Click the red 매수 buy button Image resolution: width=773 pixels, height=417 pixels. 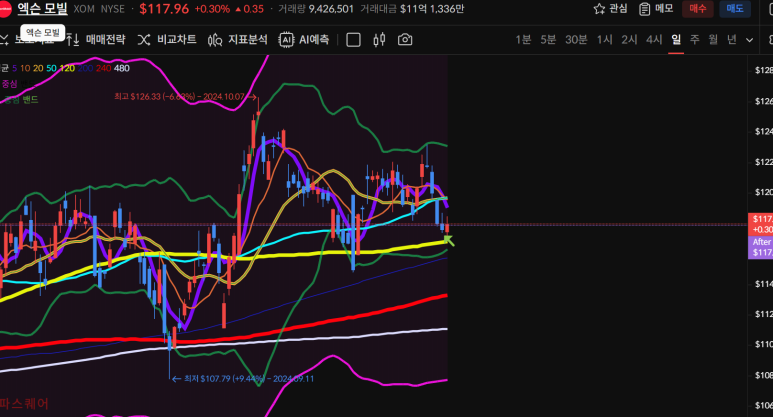point(698,9)
